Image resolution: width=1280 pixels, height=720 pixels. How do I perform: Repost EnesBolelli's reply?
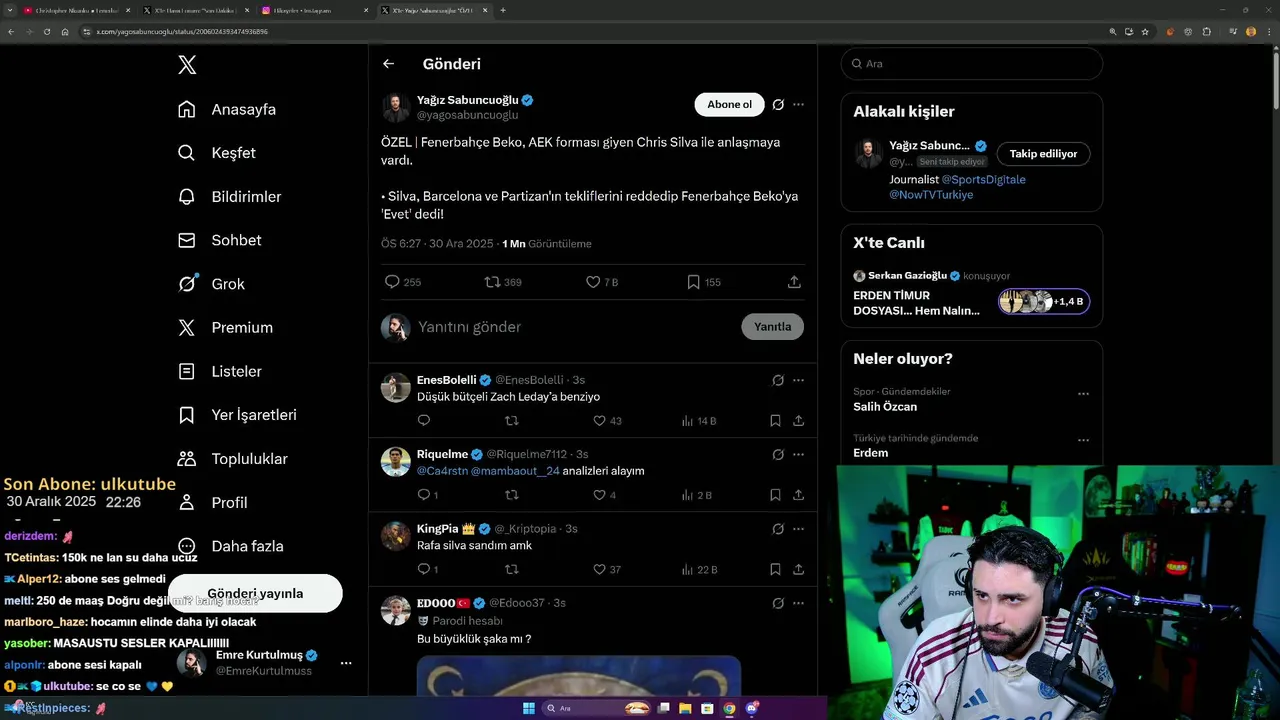(x=512, y=421)
